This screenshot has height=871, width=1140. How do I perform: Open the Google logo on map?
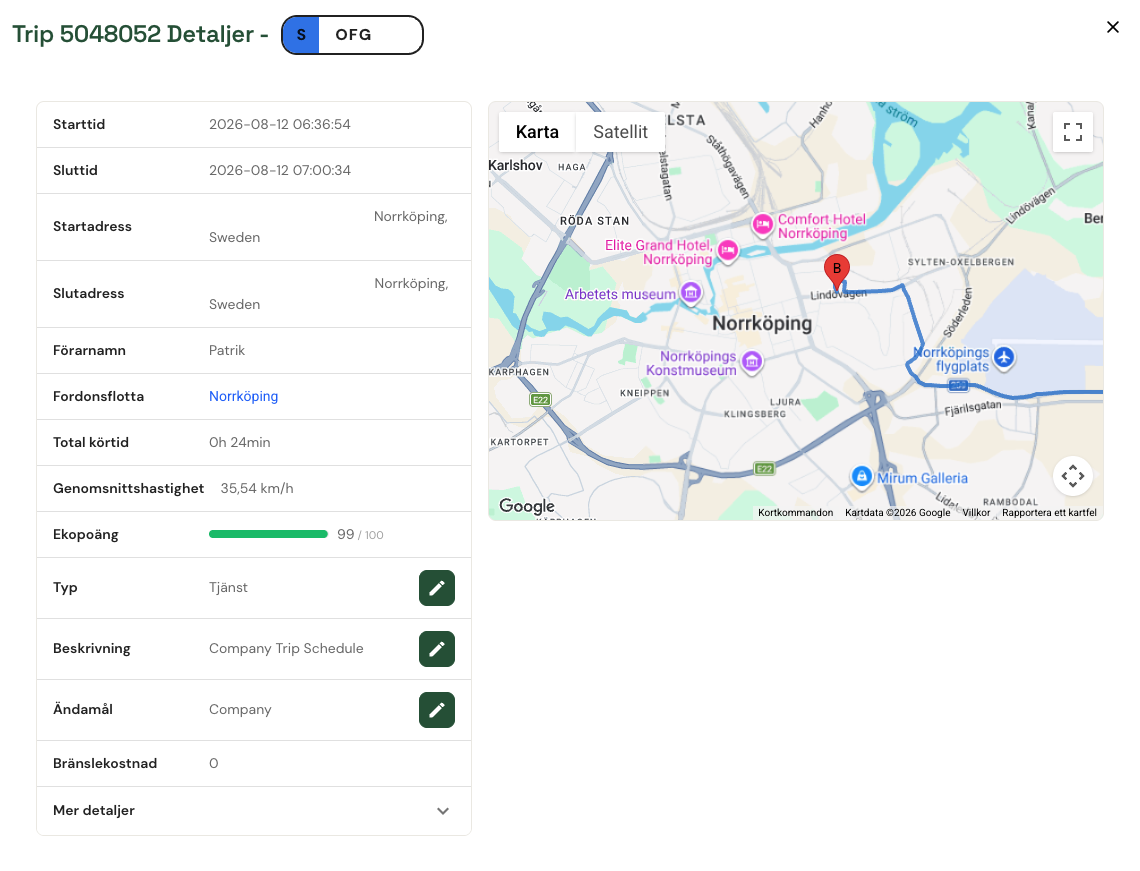(x=527, y=506)
